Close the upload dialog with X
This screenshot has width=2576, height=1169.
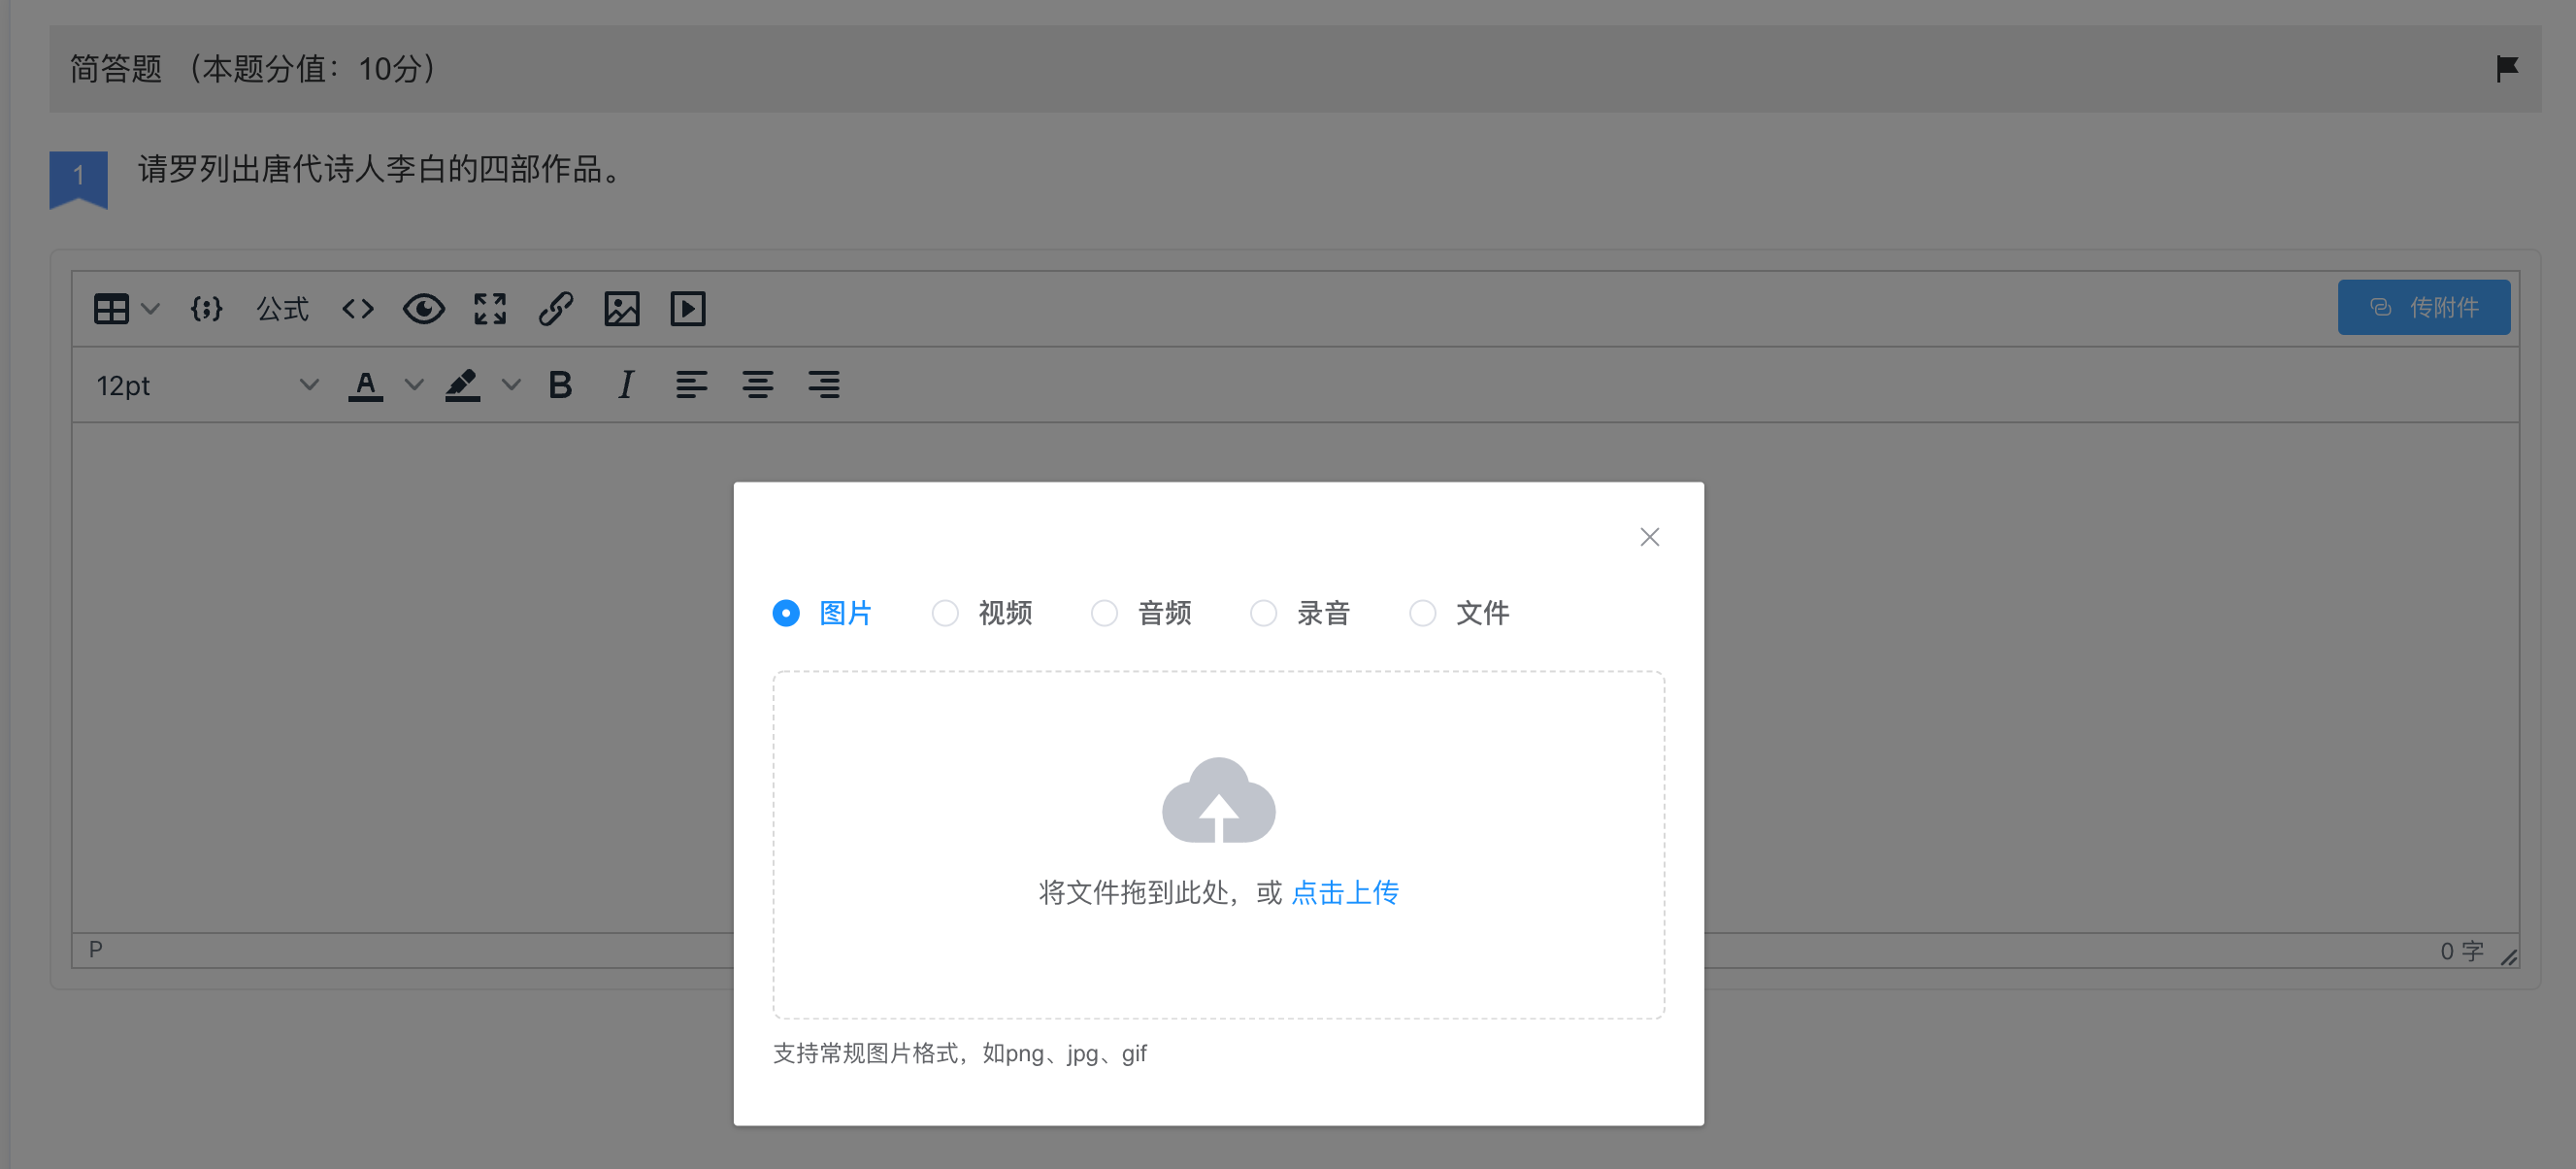(1650, 537)
